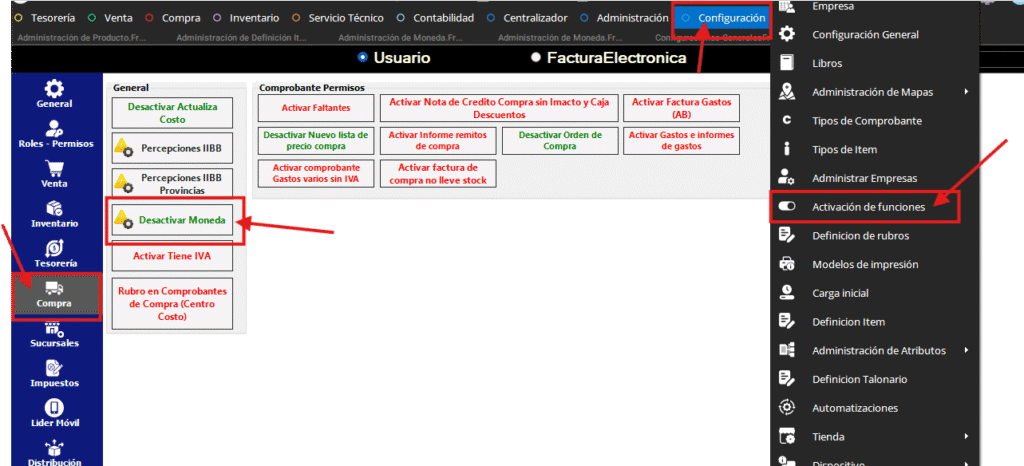1024x466 pixels.
Task: Open the Impuestos sidebar icon
Action: (x=54, y=370)
